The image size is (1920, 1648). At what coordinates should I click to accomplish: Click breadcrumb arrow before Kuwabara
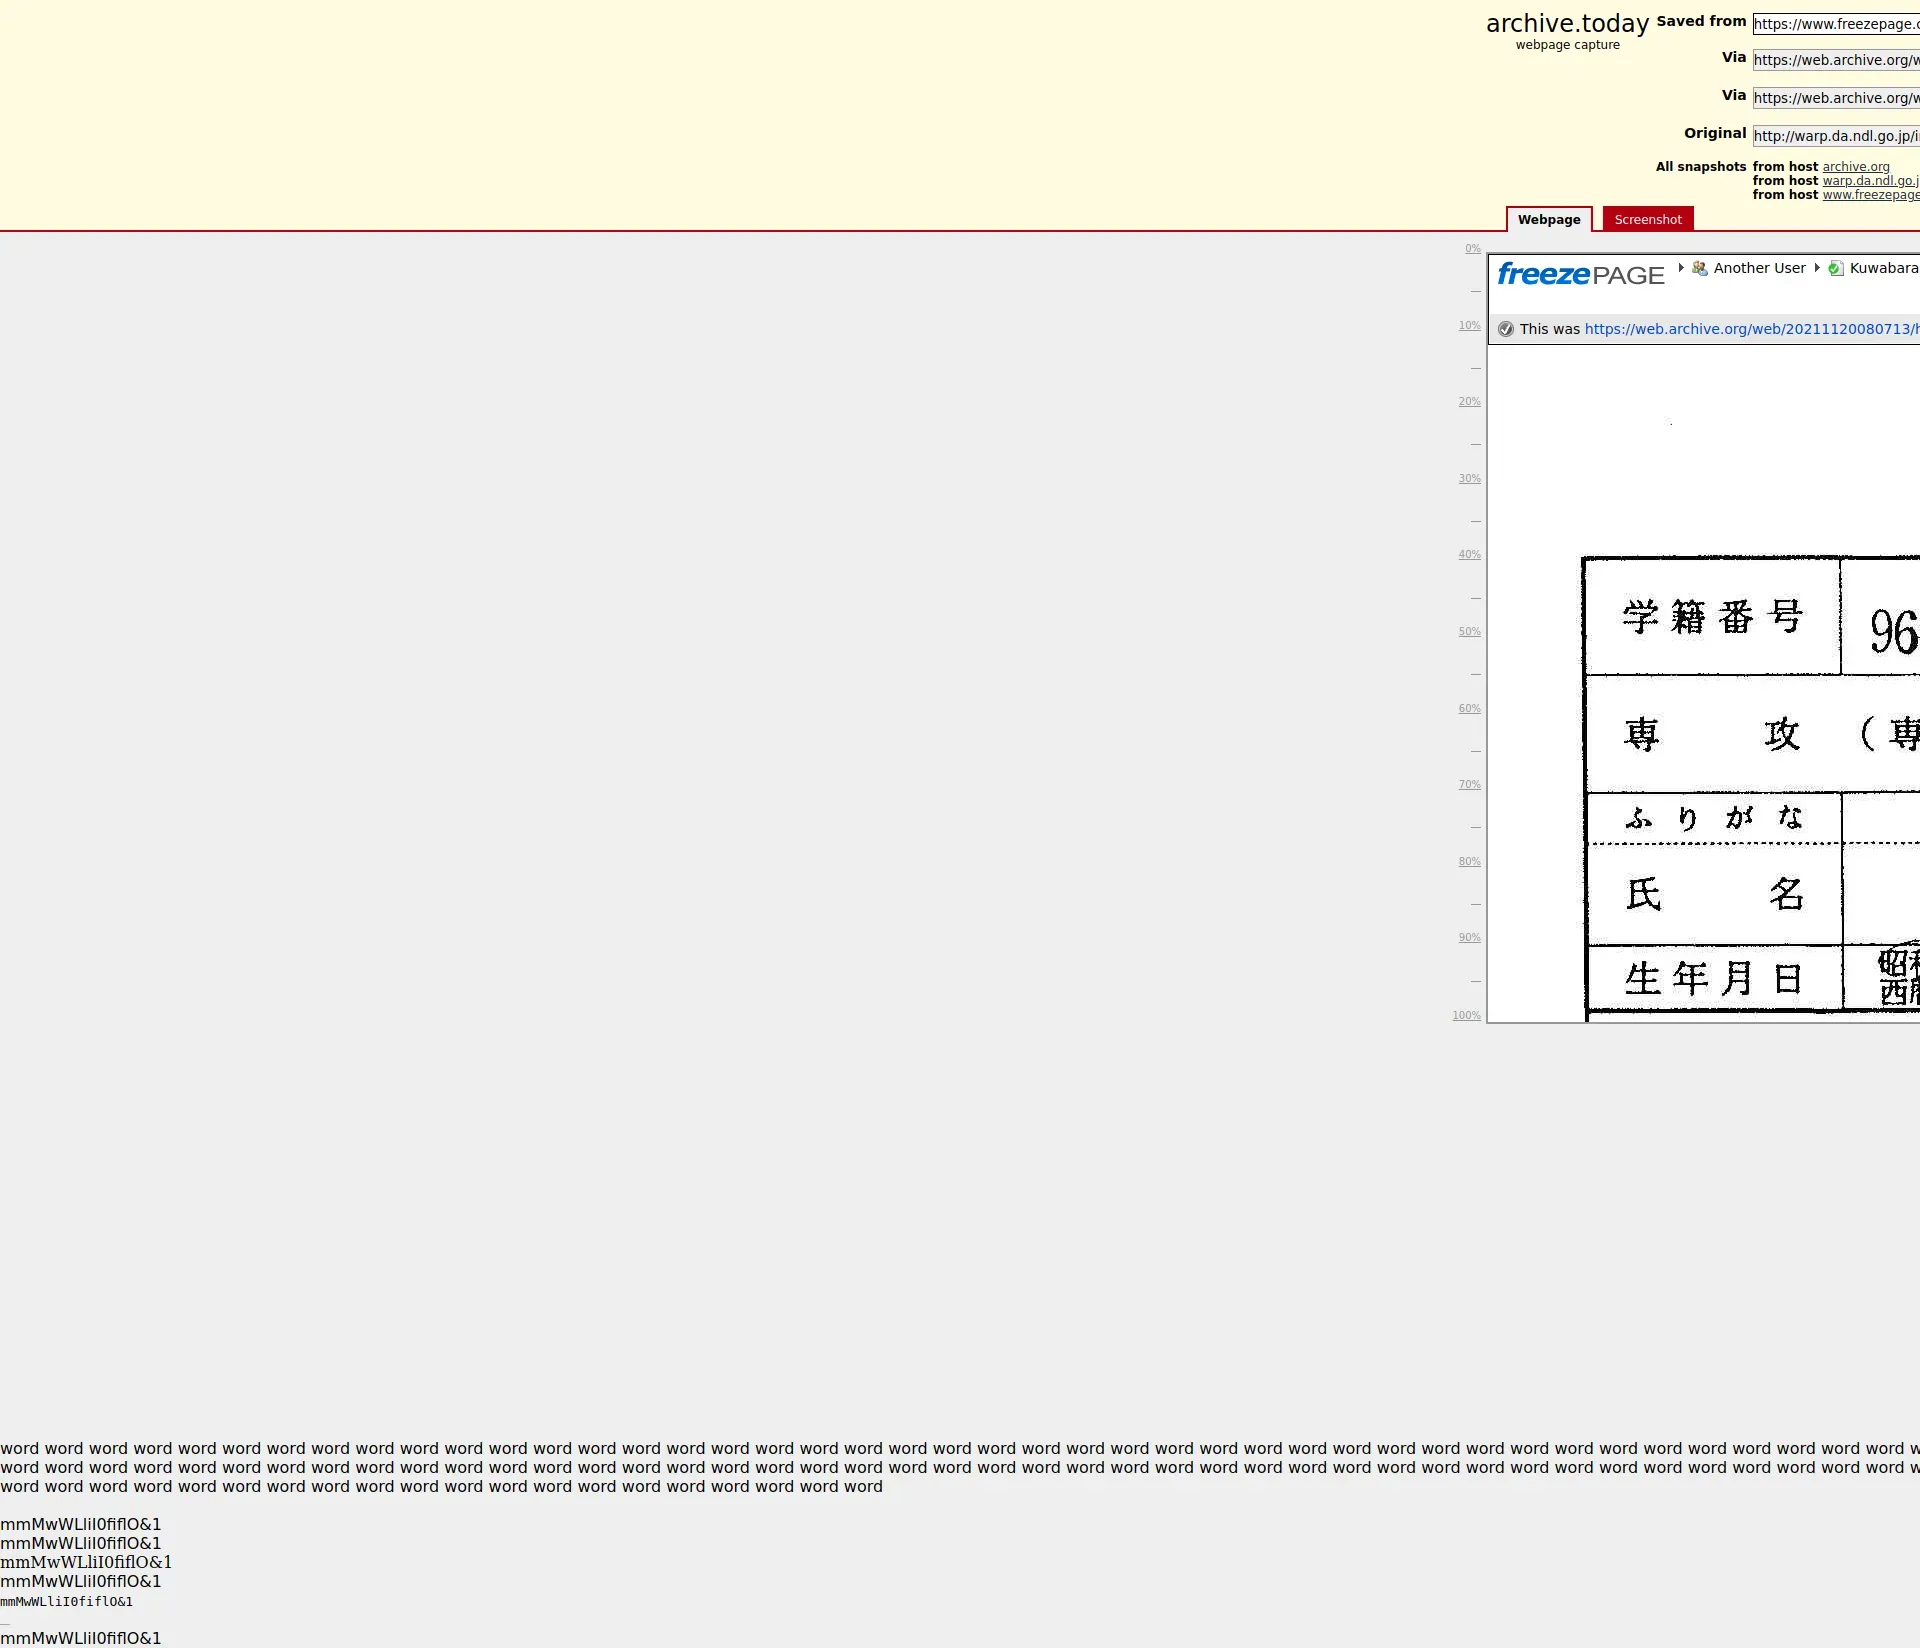pyautogui.click(x=1817, y=267)
